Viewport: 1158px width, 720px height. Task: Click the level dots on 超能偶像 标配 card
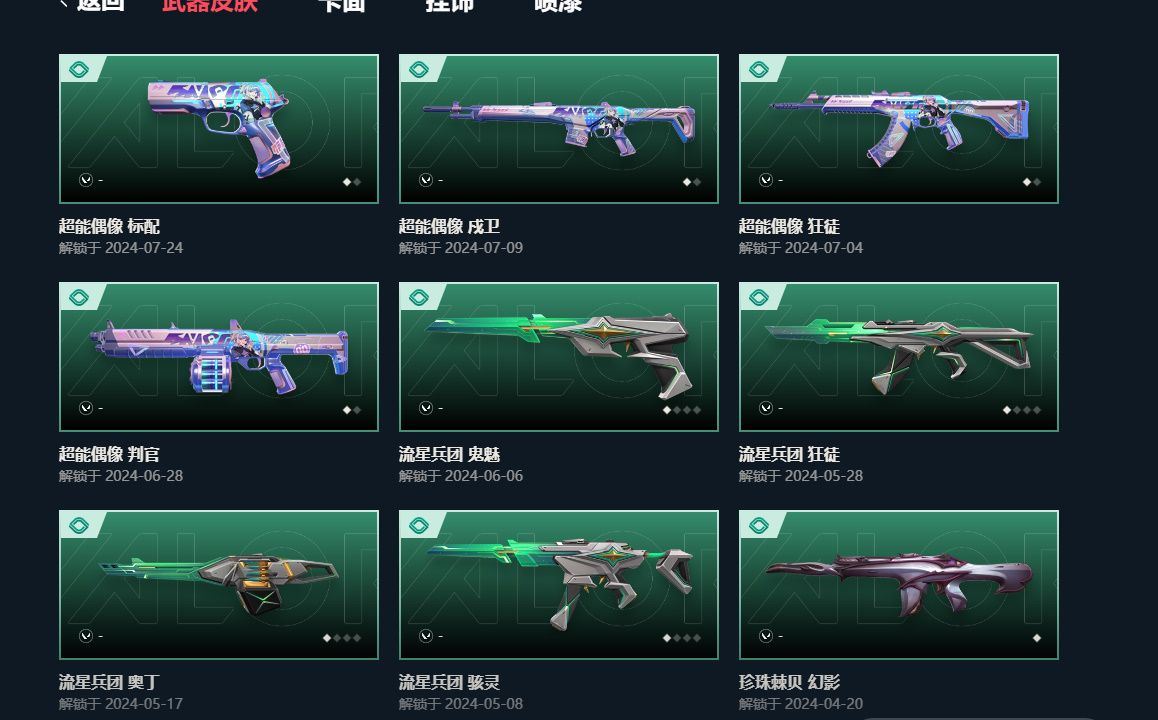352,182
